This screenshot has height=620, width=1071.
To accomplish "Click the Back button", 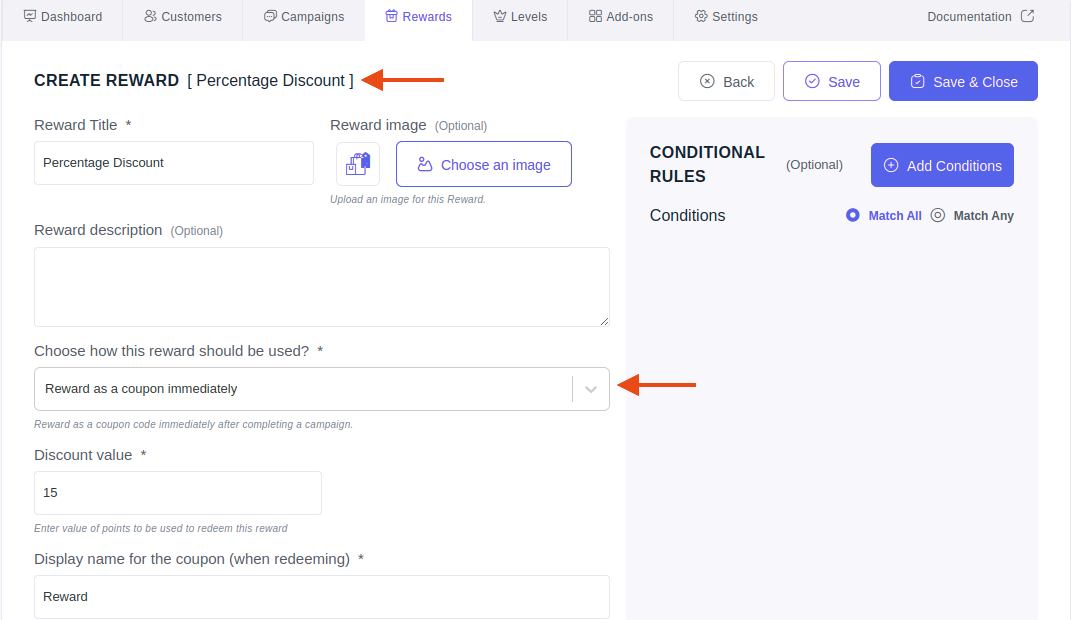I will [726, 81].
